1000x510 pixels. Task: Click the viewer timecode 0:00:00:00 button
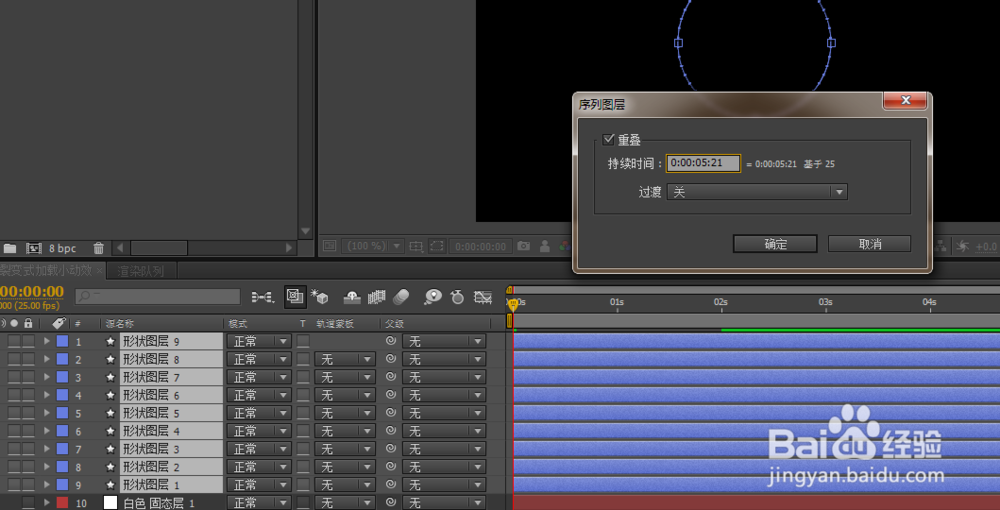tap(481, 246)
